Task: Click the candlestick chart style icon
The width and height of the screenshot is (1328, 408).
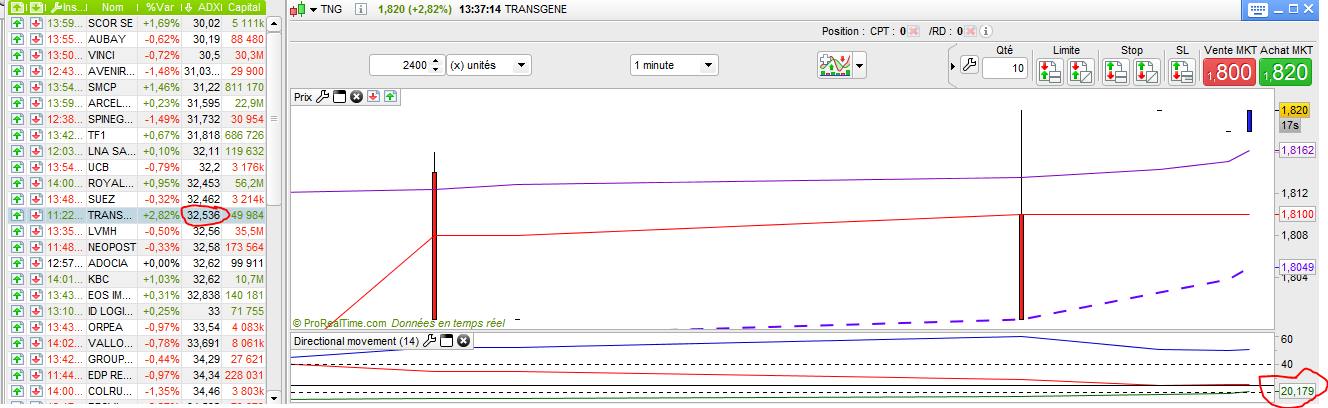Action: pos(298,9)
